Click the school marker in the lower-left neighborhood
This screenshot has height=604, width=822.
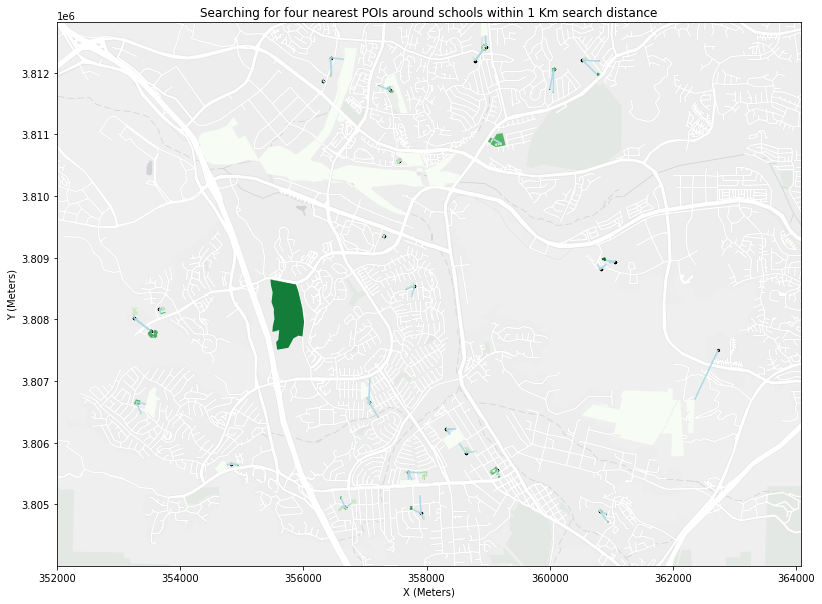[x=137, y=403]
